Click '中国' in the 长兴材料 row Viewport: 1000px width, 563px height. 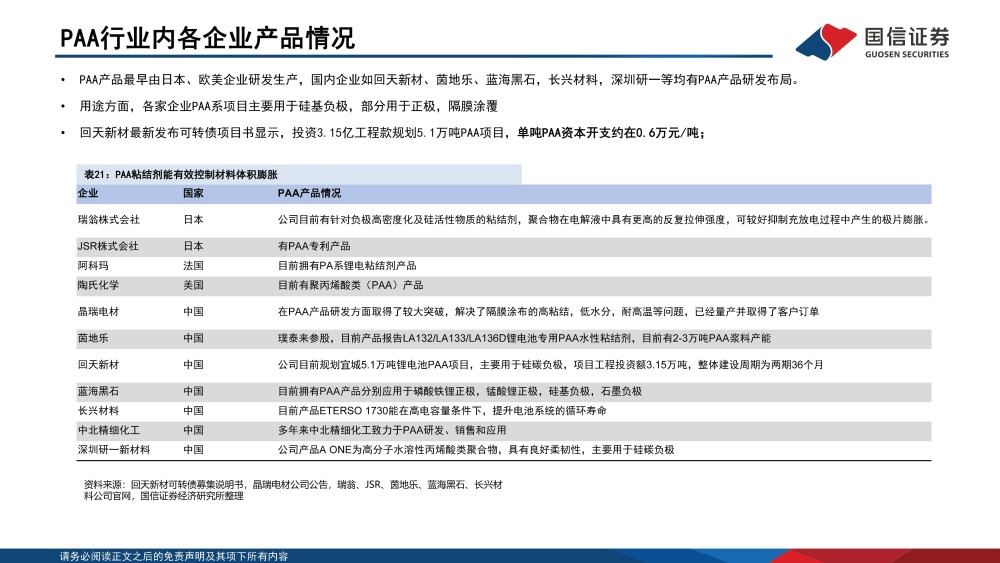[x=193, y=411]
